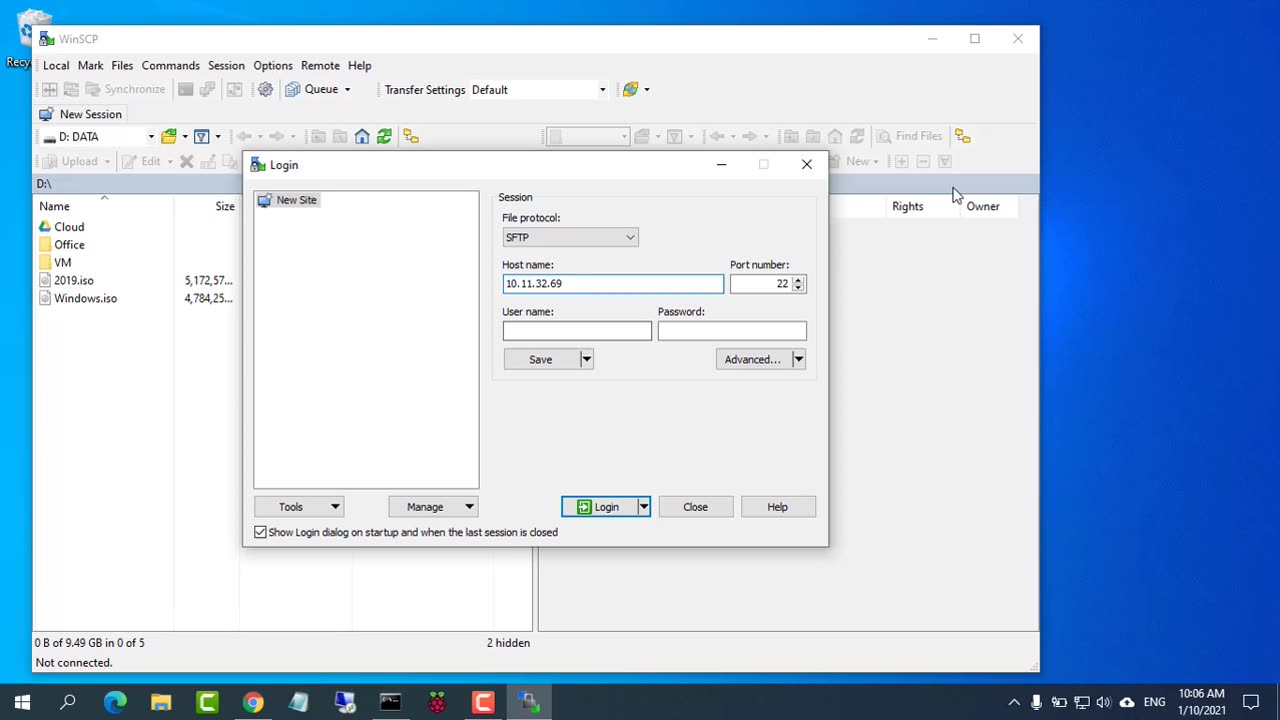Open Google Chrome from the taskbar
This screenshot has height=720, width=1280.
pos(253,702)
